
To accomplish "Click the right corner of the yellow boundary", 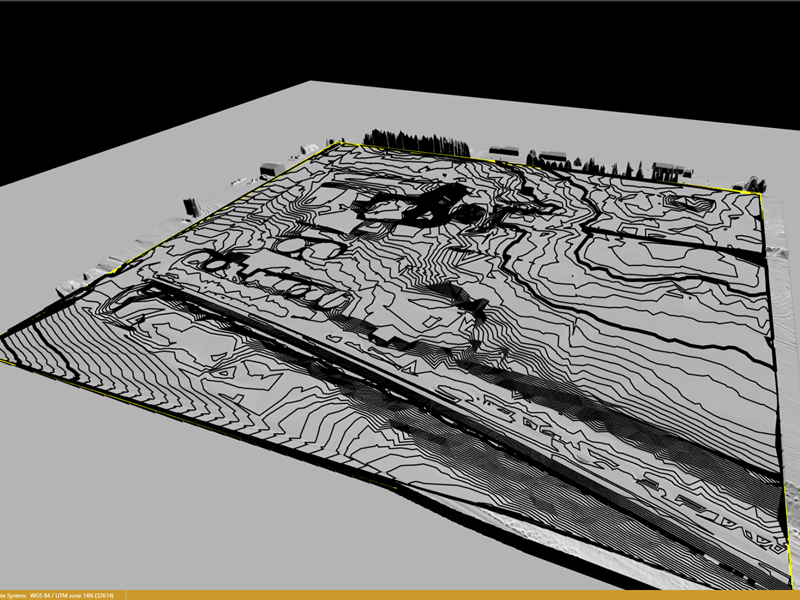I will pyautogui.click(x=762, y=196).
